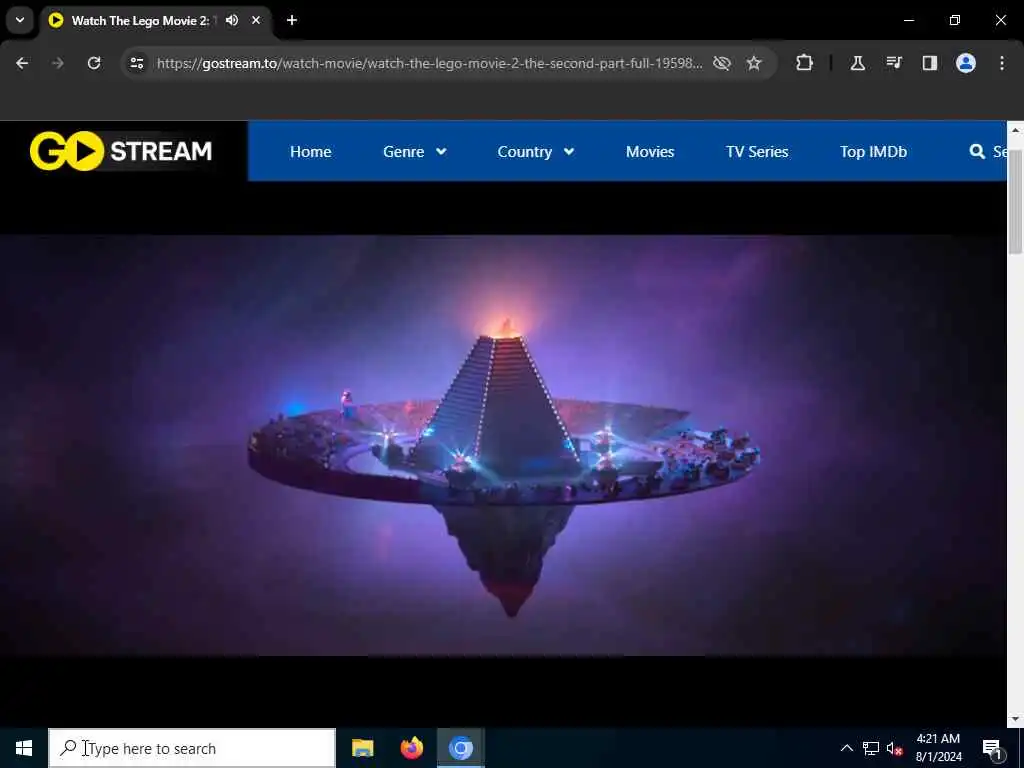Open the Top IMDb section
The width and height of the screenshot is (1024, 768).
pos(873,152)
